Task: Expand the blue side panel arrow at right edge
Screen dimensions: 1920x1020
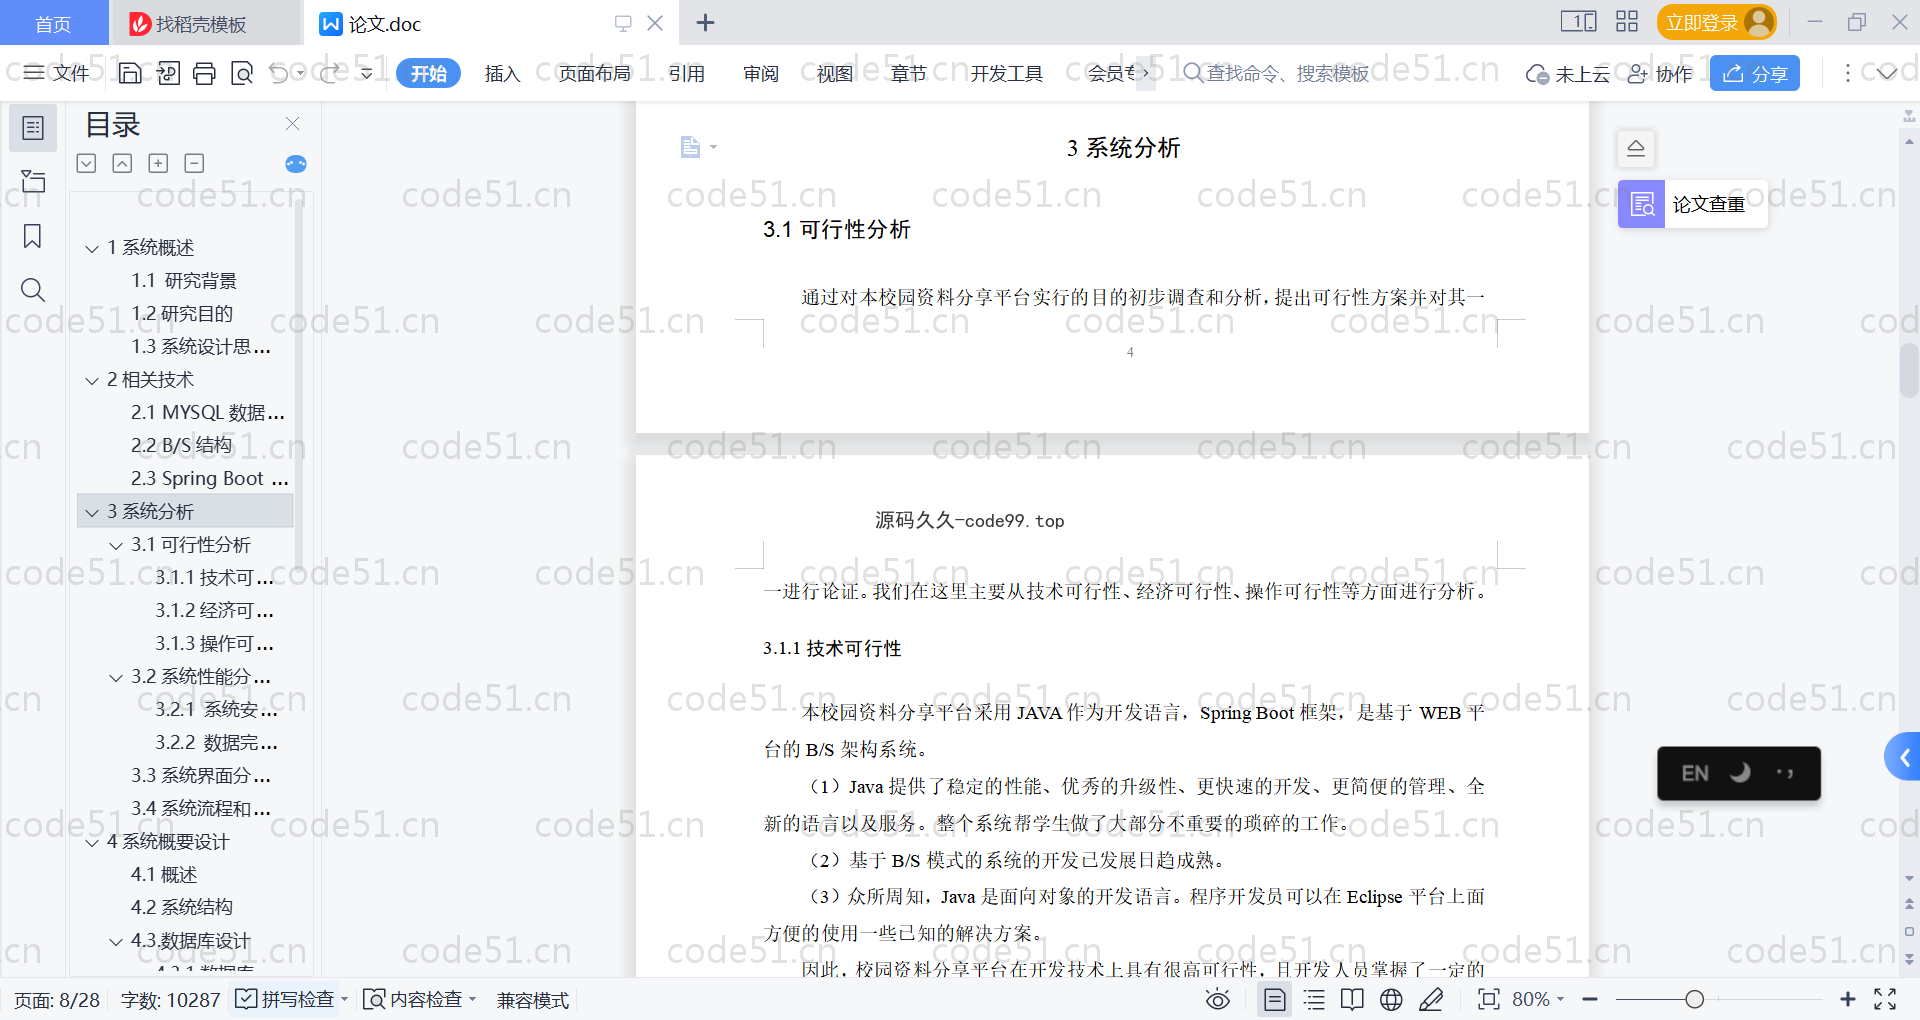Action: pyautogui.click(x=1903, y=757)
